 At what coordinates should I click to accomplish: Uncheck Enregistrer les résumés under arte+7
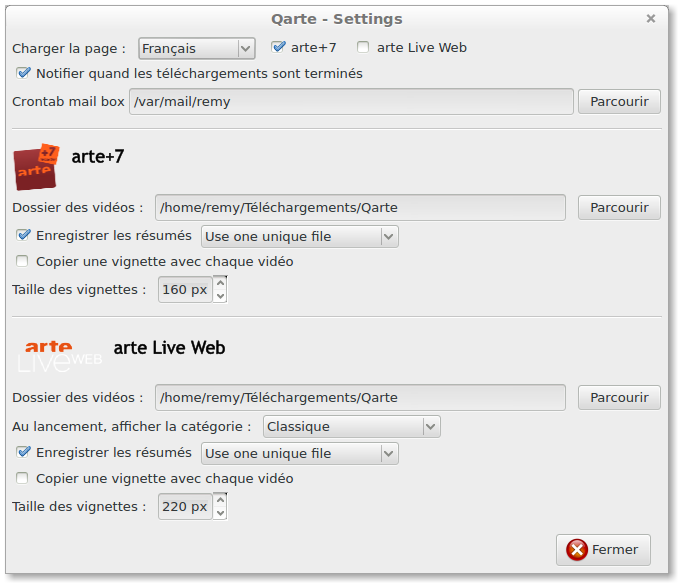coord(23,235)
